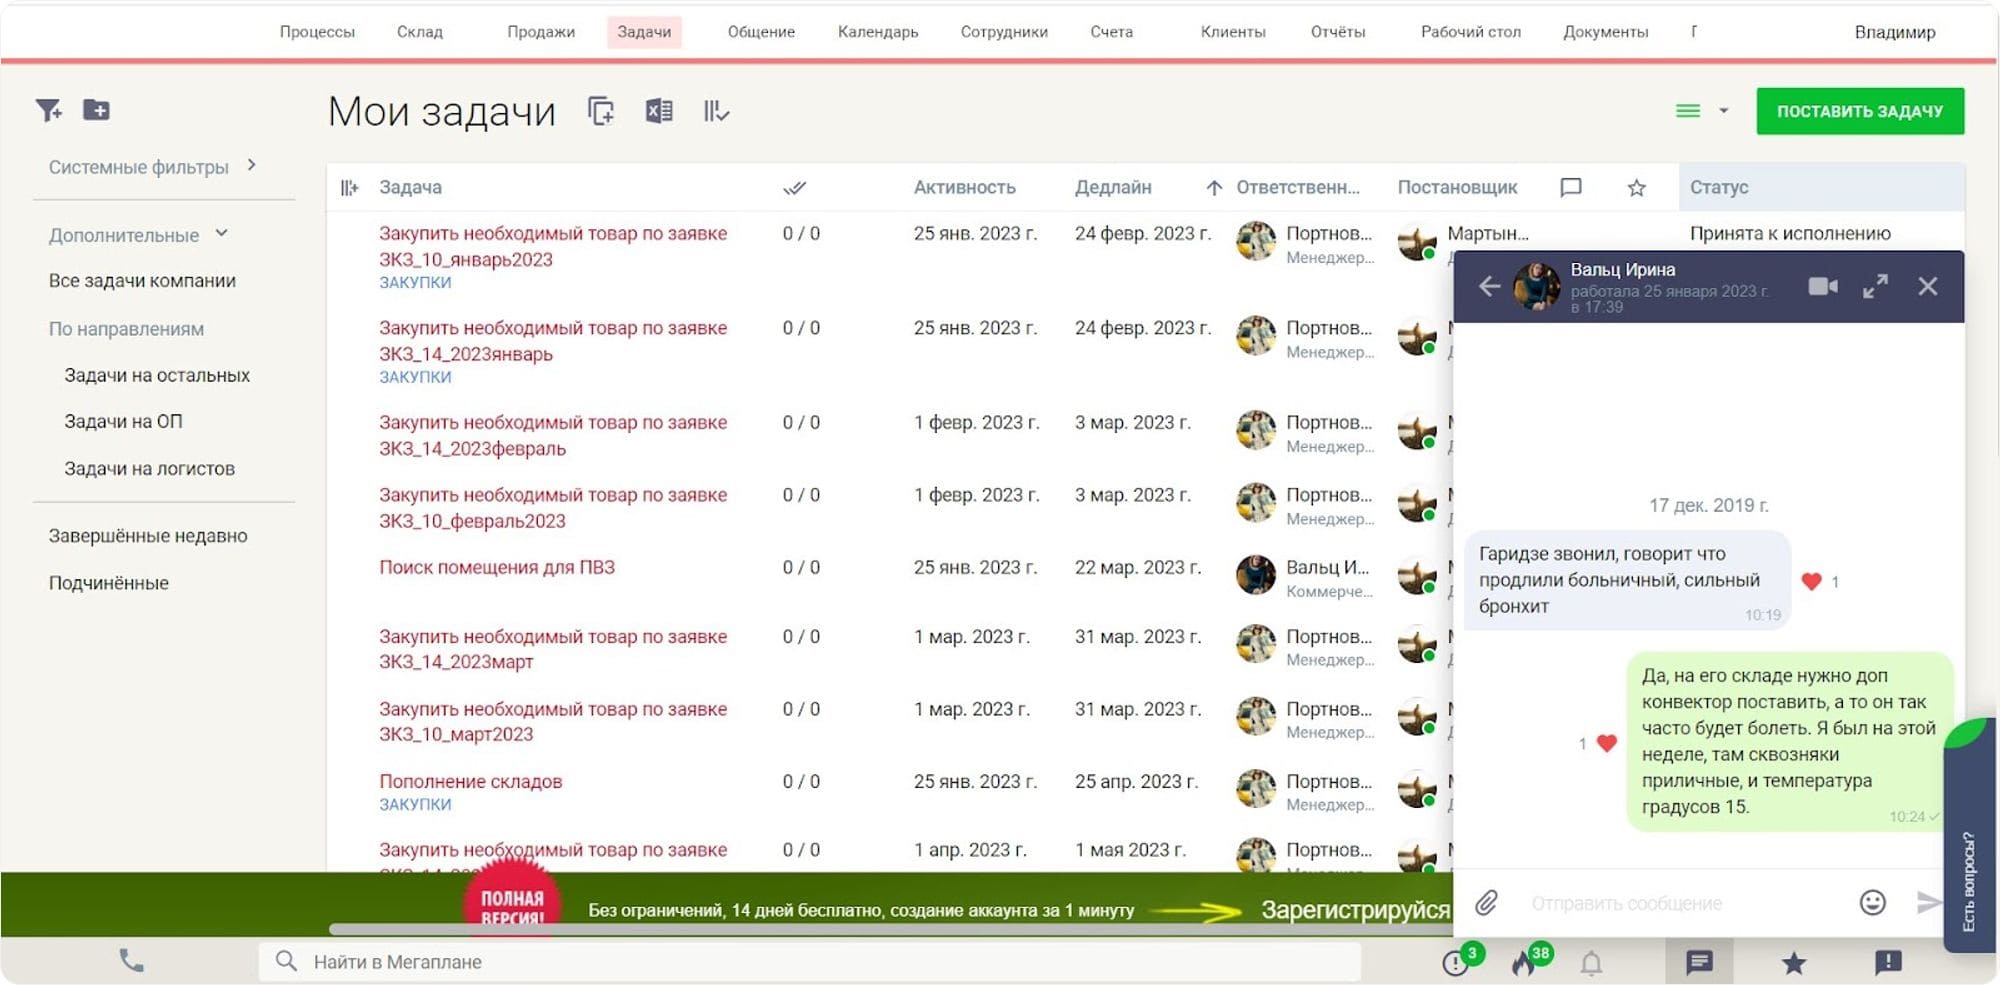2000x985 pixels.
Task: Open the phone dialer icon in bottom bar
Action: pos(131,961)
